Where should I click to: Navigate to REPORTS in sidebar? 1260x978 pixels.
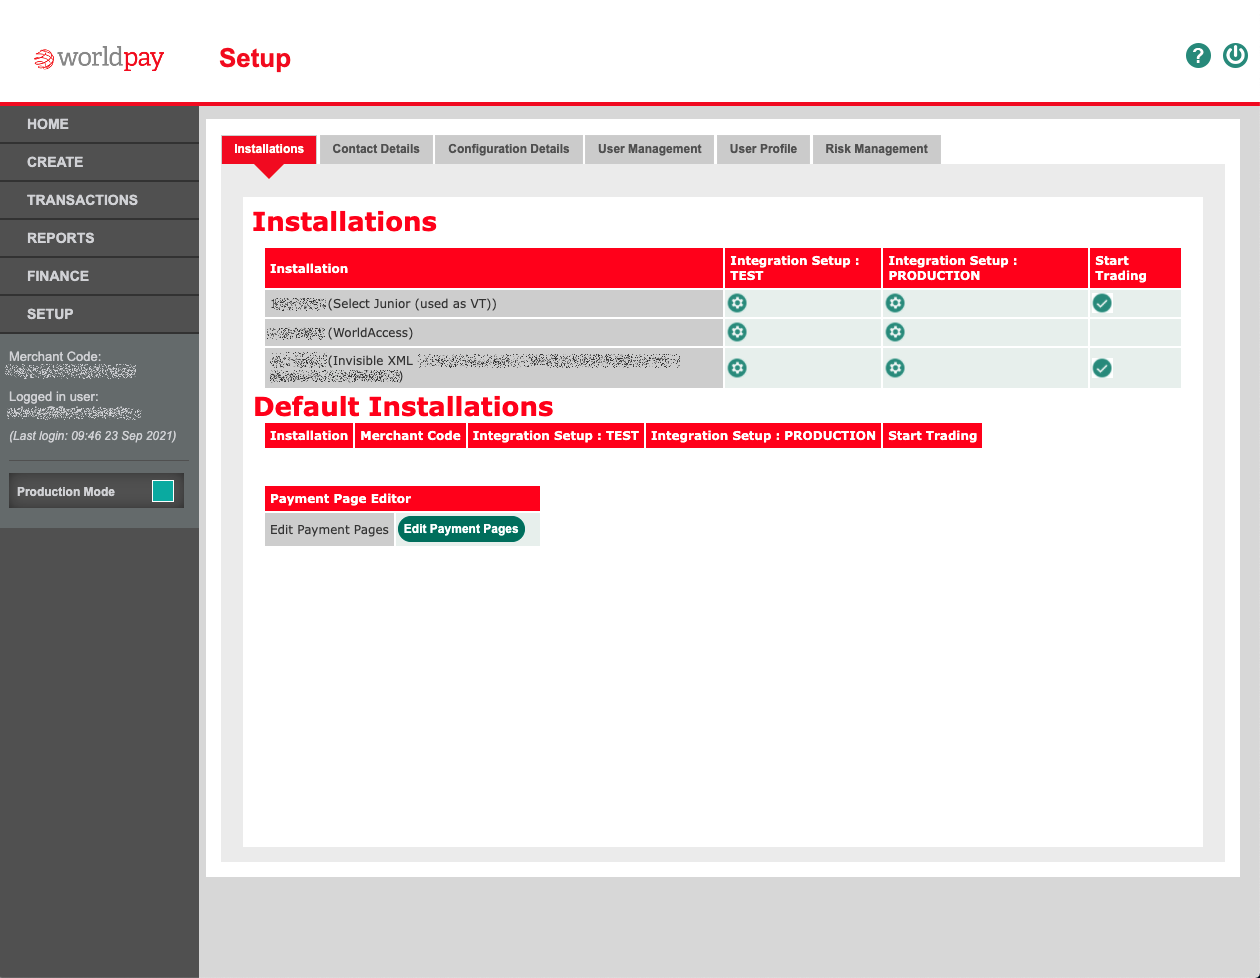click(x=60, y=238)
